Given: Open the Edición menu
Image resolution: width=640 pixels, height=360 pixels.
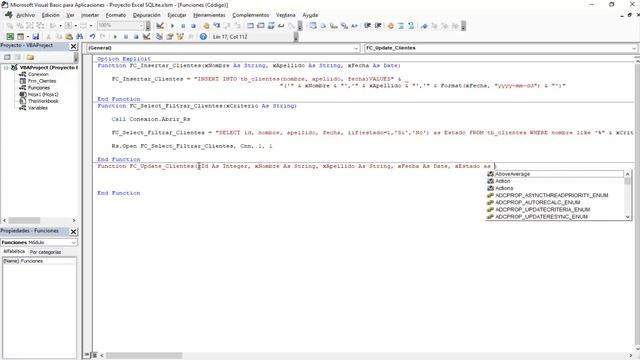Looking at the screenshot, I should (x=51, y=15).
